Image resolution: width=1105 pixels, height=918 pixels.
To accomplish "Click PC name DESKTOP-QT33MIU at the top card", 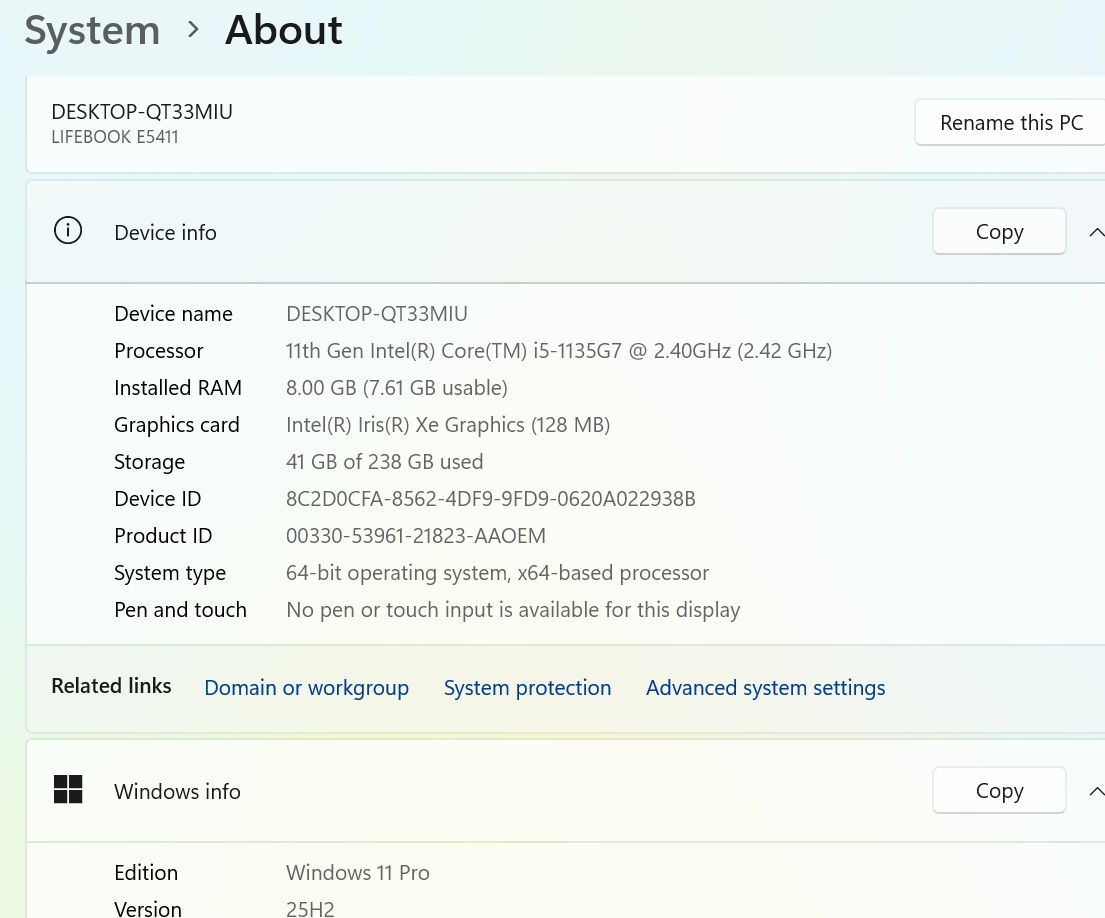I will point(142,111).
